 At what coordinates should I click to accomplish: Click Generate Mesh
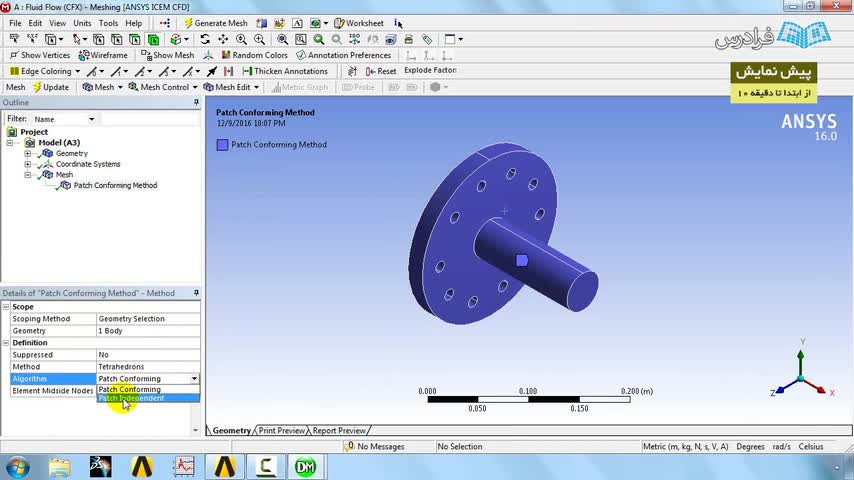216,23
